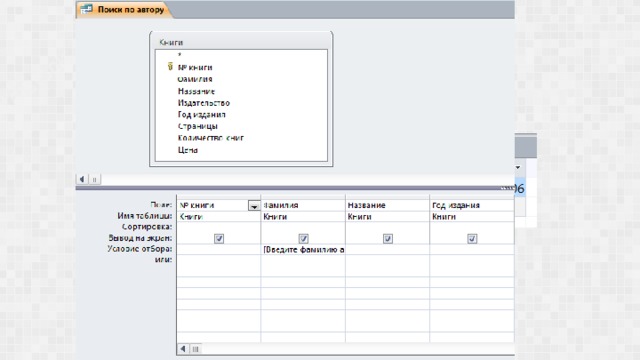Click the 'Год издания' field cell in grid
This screenshot has width=640, height=360.
(x=472, y=205)
